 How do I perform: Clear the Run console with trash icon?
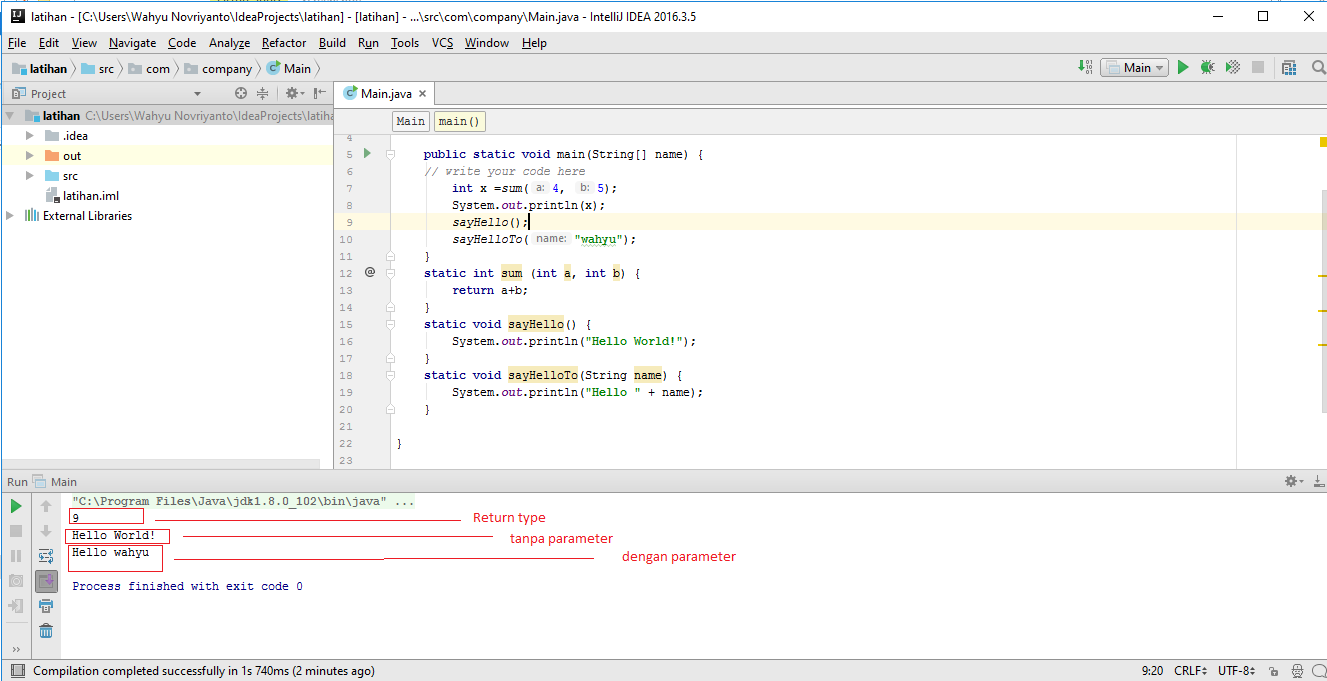(46, 630)
